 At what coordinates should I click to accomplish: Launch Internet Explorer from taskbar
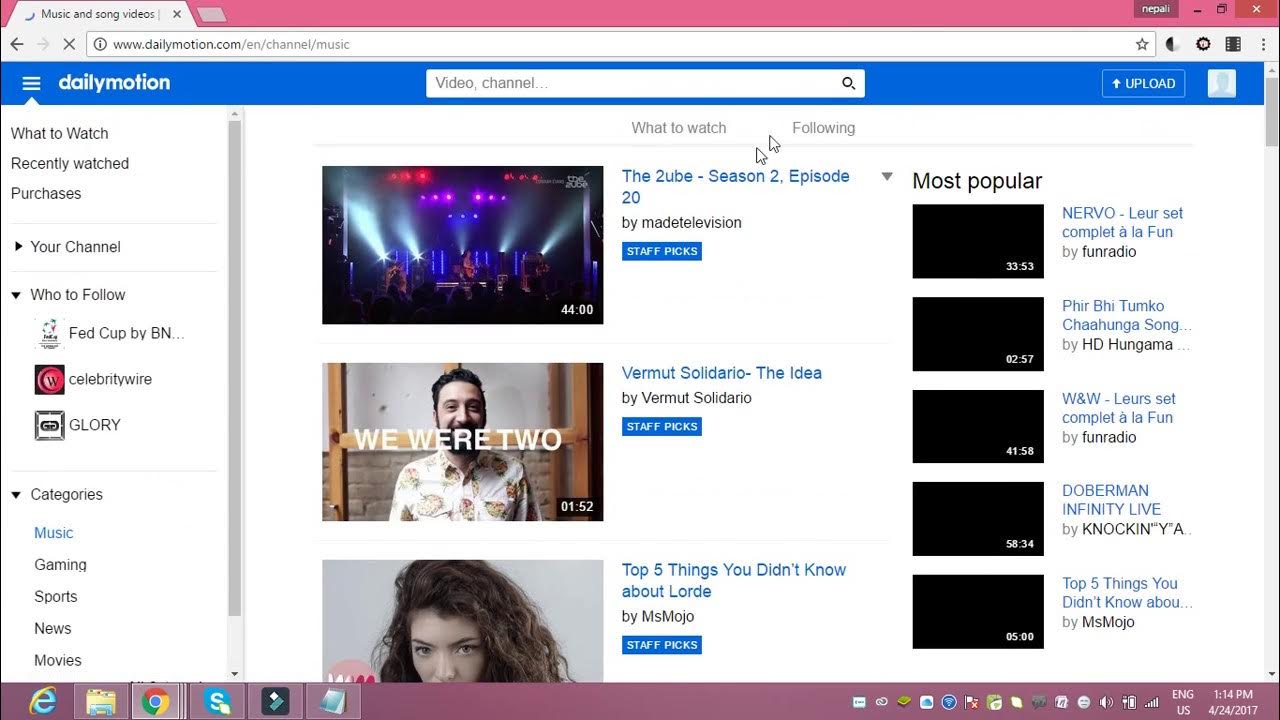click(43, 702)
